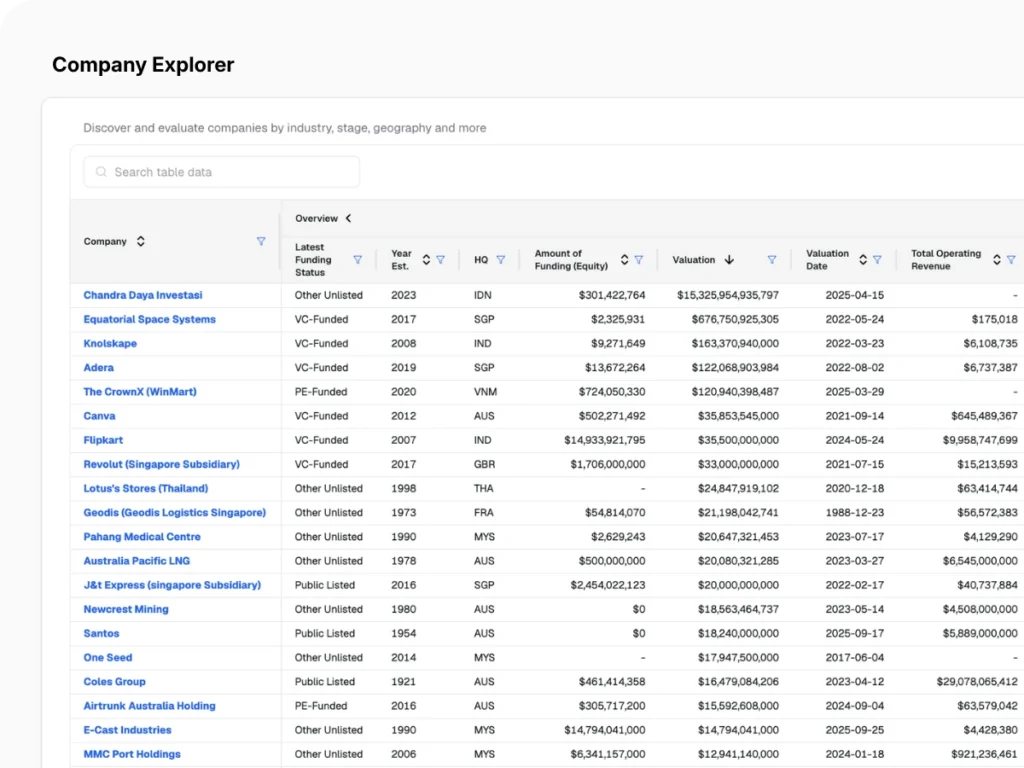Image resolution: width=1024 pixels, height=768 pixels.
Task: Sort by Valuation Date
Action: pos(863,260)
